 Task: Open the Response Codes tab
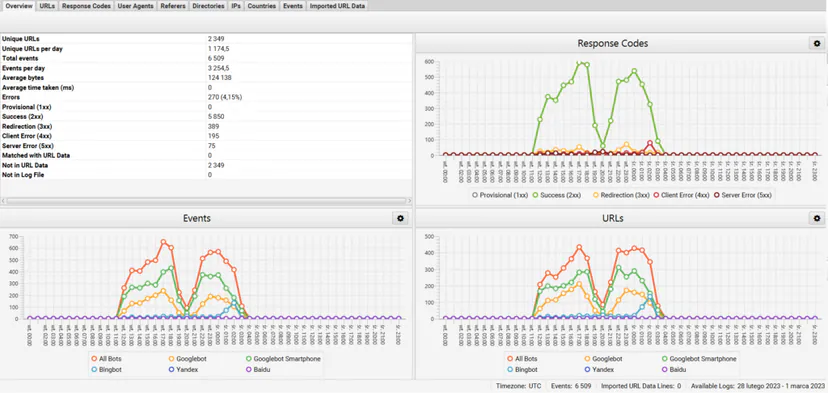pos(86,6)
